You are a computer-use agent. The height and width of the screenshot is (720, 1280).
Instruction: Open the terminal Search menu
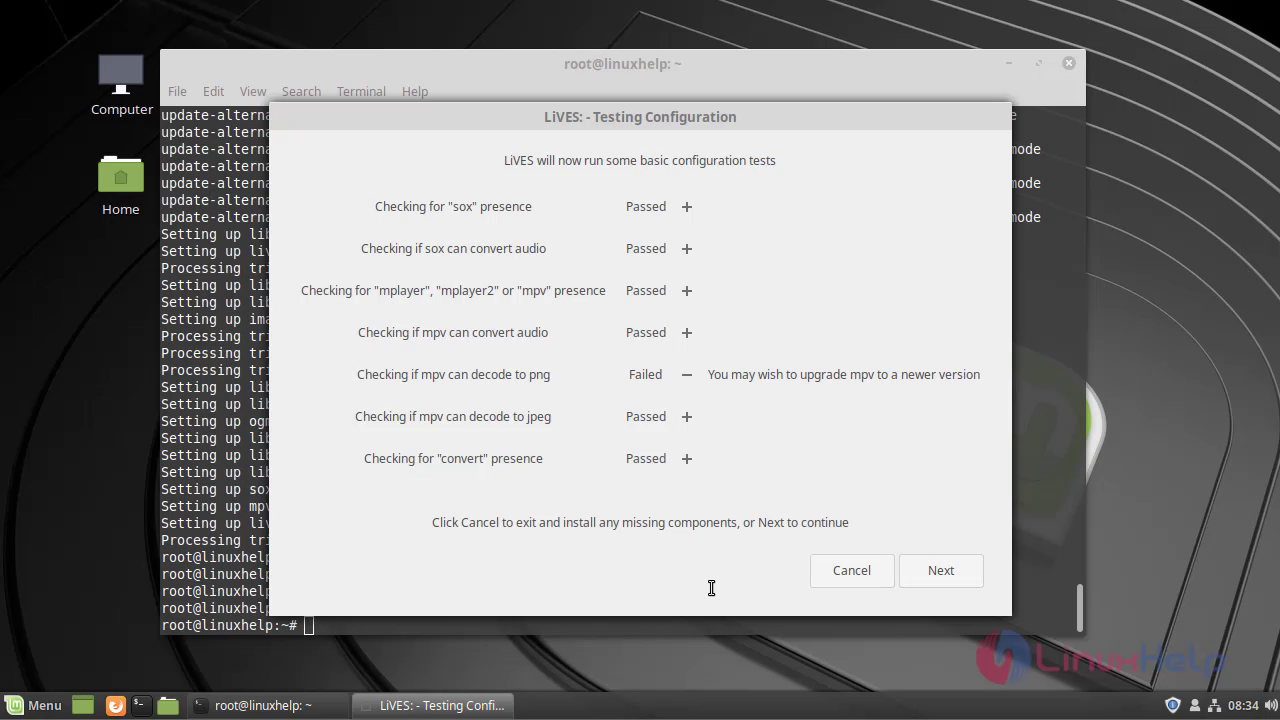(x=301, y=91)
